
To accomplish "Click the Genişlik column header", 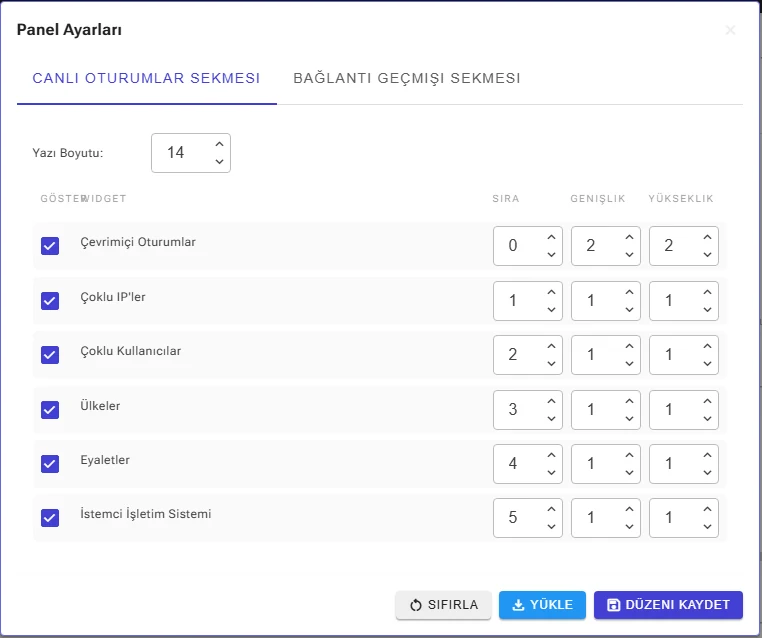I will [598, 199].
